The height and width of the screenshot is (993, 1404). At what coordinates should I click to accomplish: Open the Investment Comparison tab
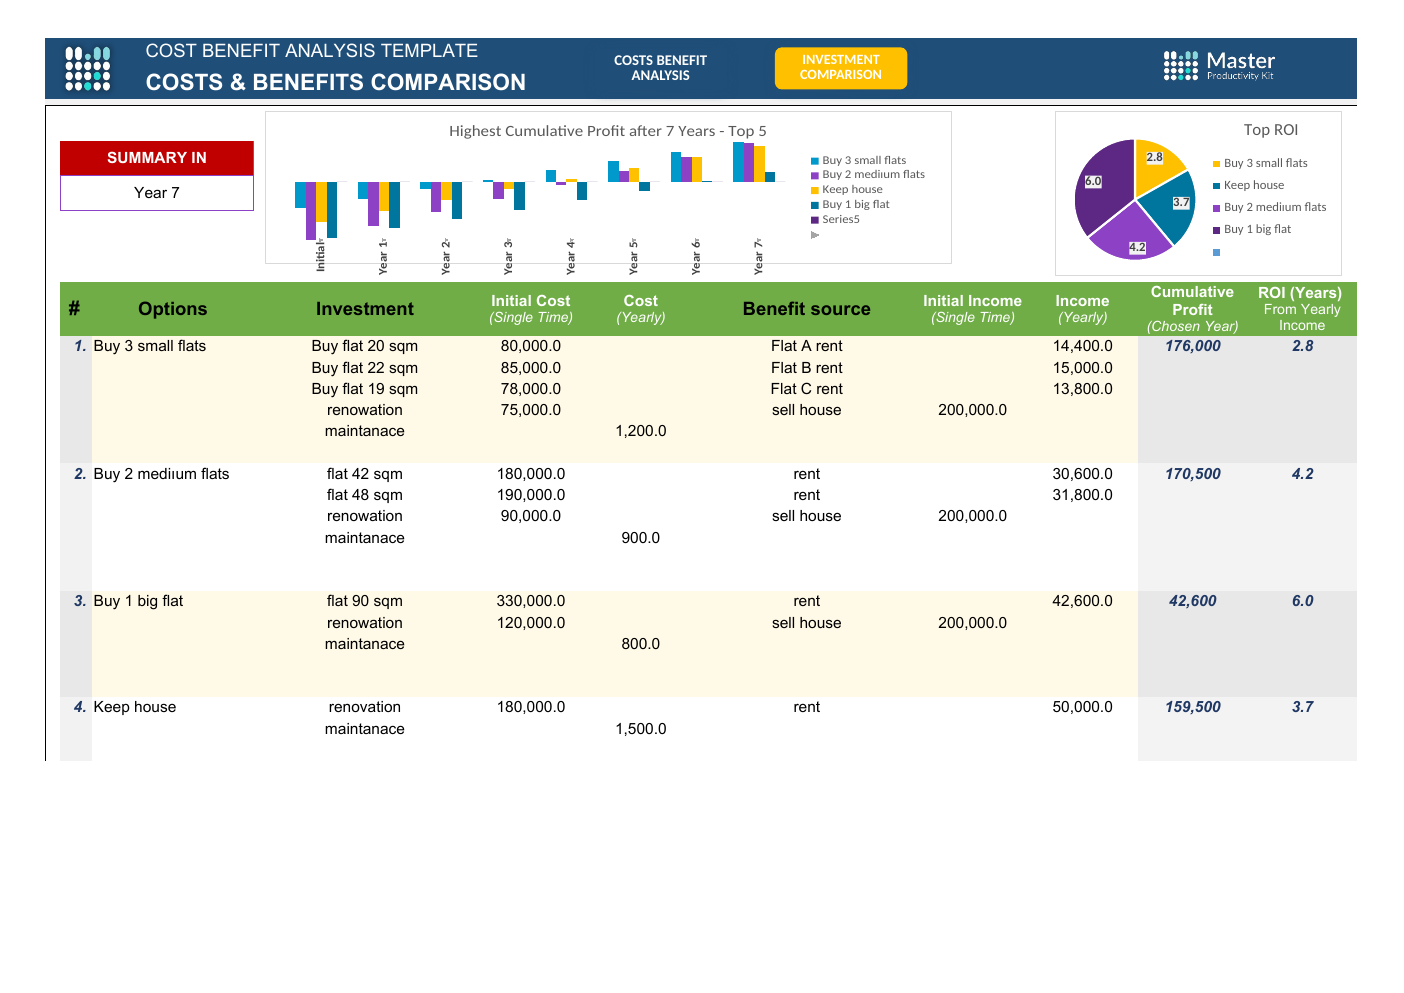tap(841, 68)
